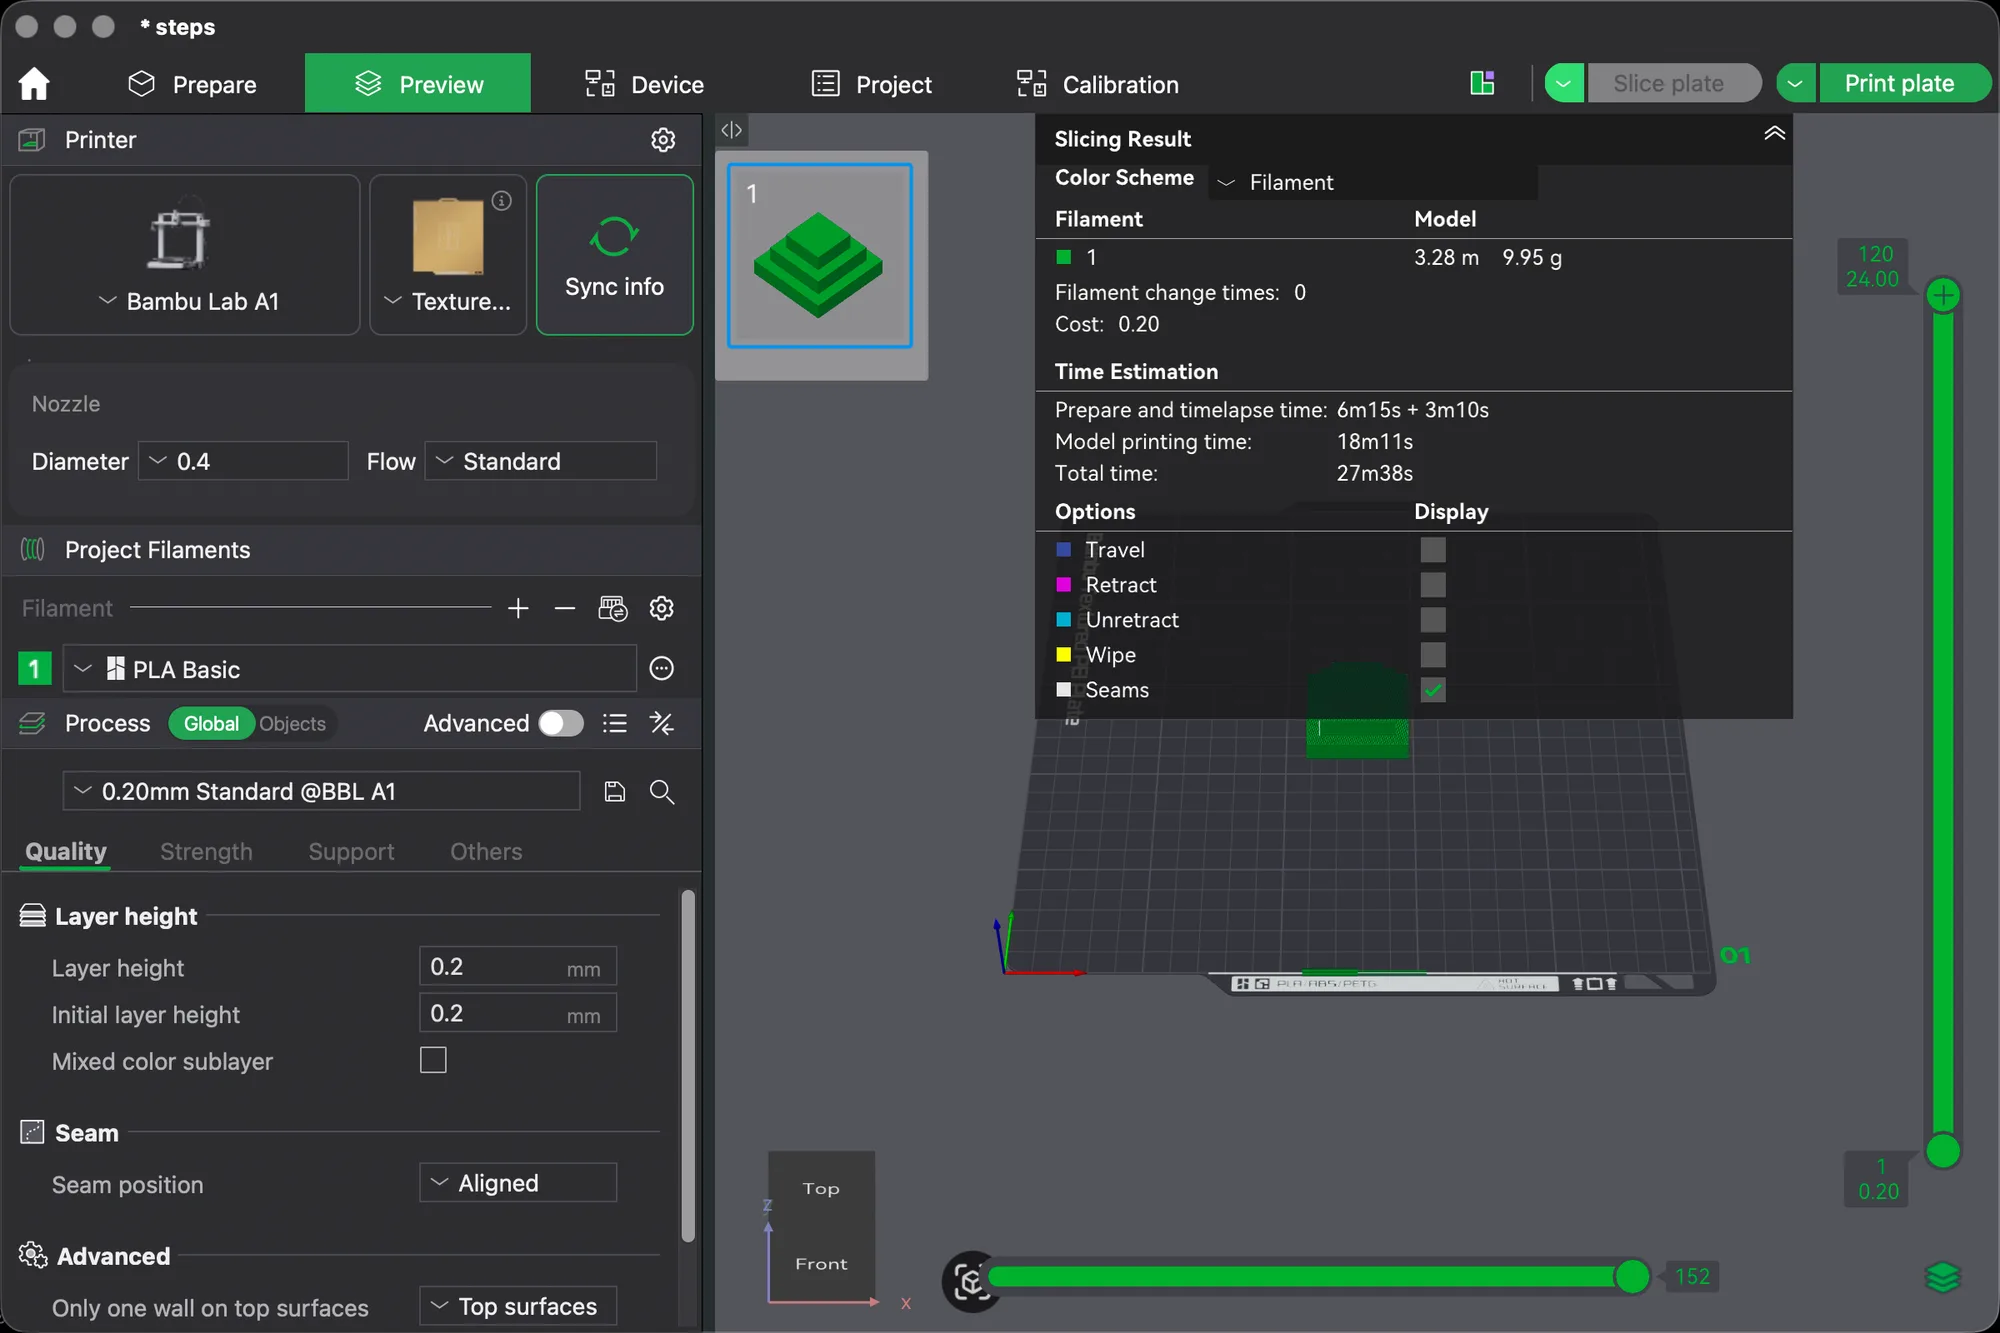Uncheck Seams display checkbox
The height and width of the screenshot is (1333, 2000).
[x=1433, y=690]
